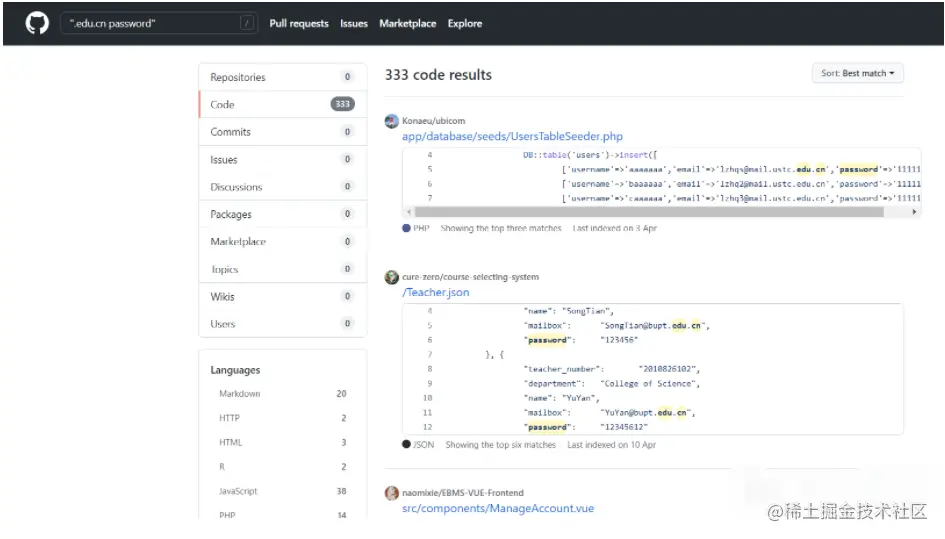Viewport: 945px width, 539px height.
Task: Select Topics result type in sidebar
Action: [283, 269]
